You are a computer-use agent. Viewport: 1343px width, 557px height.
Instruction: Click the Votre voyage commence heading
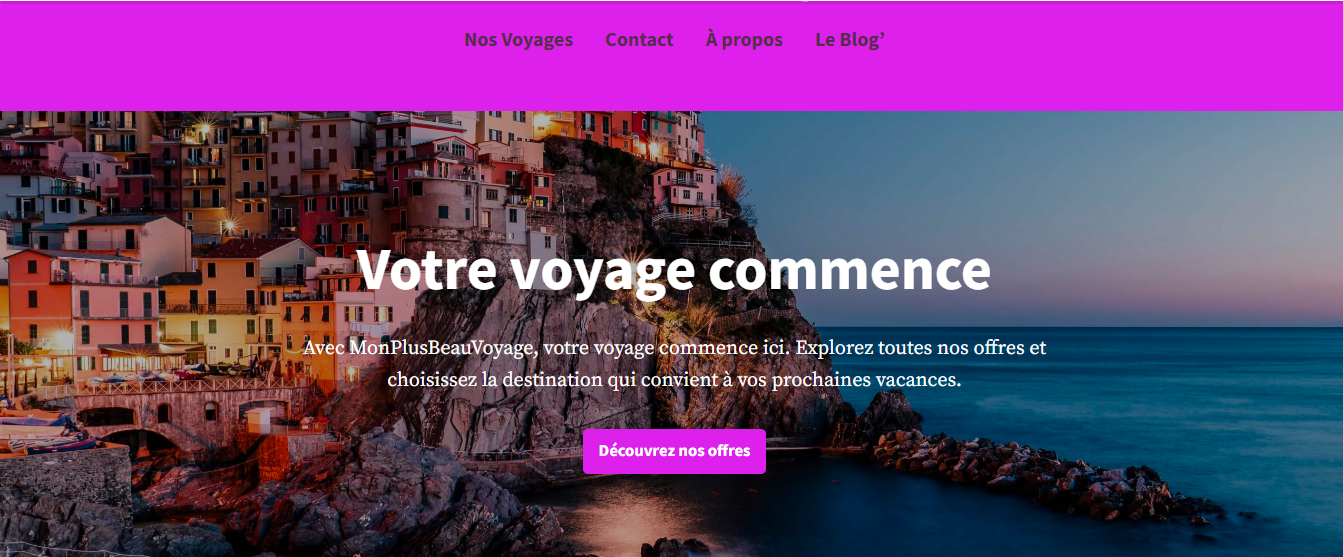click(x=673, y=270)
